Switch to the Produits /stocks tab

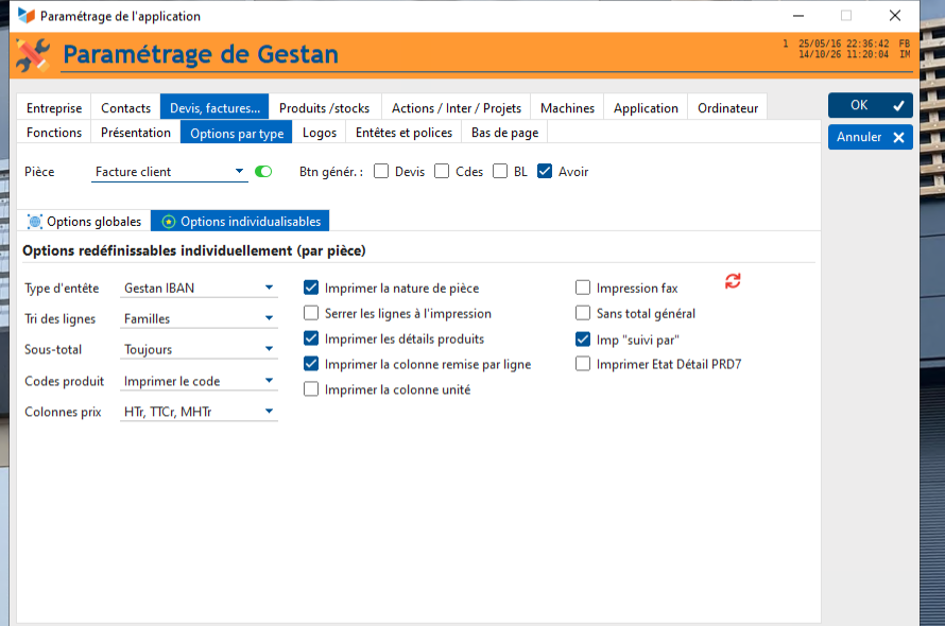pos(324,108)
